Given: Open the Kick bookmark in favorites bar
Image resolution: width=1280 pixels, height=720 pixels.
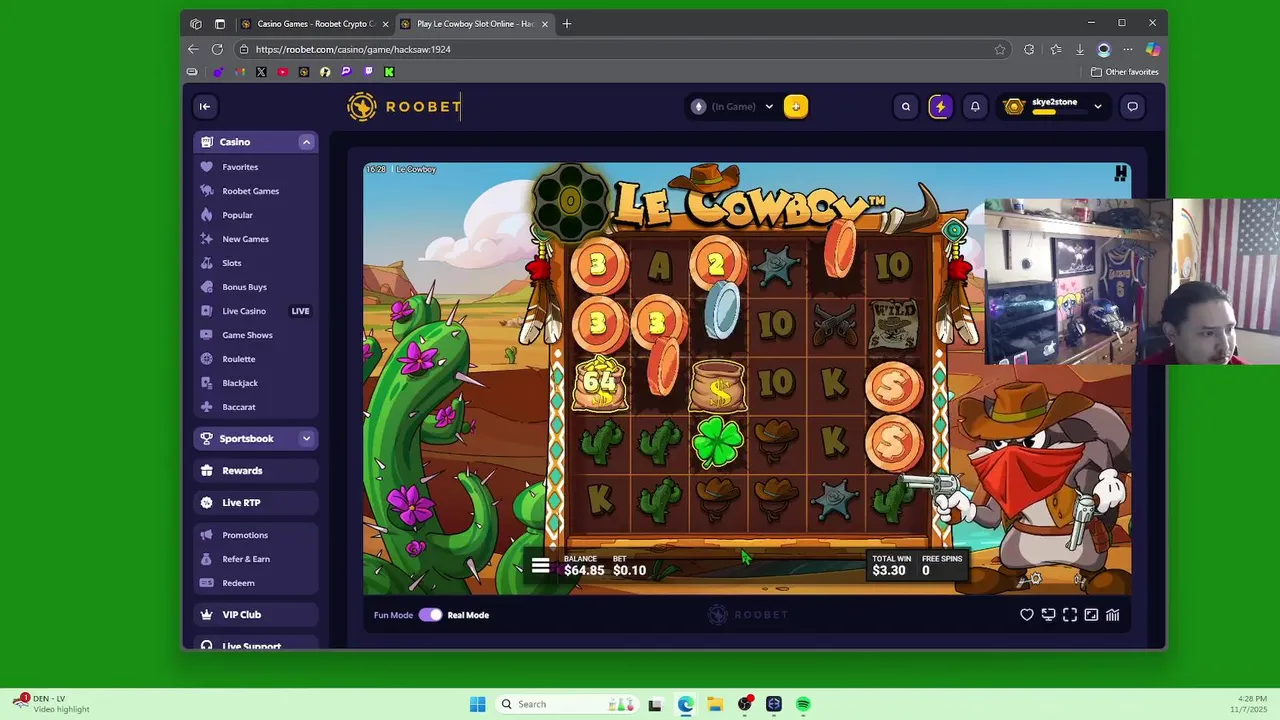Looking at the screenshot, I should coord(389,72).
